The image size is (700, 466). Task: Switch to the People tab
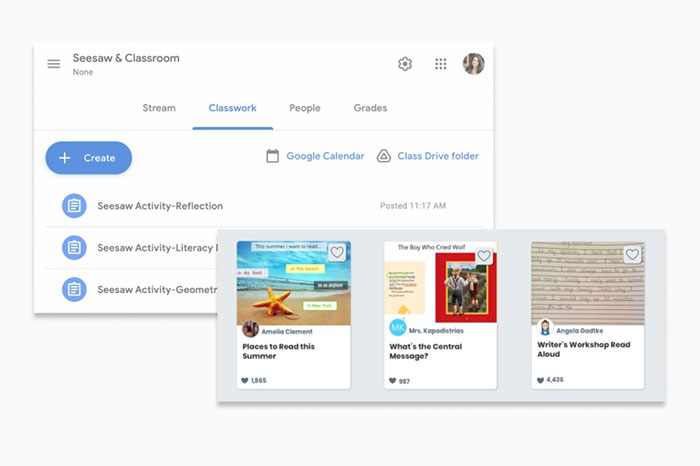click(305, 108)
